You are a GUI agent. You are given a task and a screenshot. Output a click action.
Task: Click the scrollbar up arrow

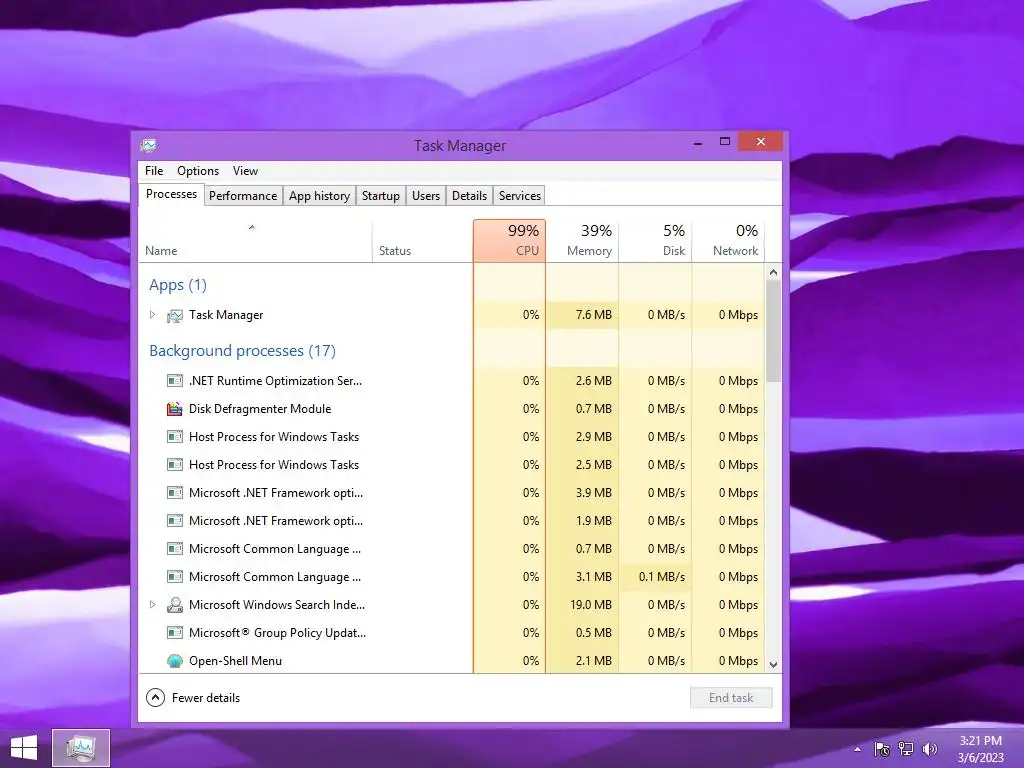[773, 272]
